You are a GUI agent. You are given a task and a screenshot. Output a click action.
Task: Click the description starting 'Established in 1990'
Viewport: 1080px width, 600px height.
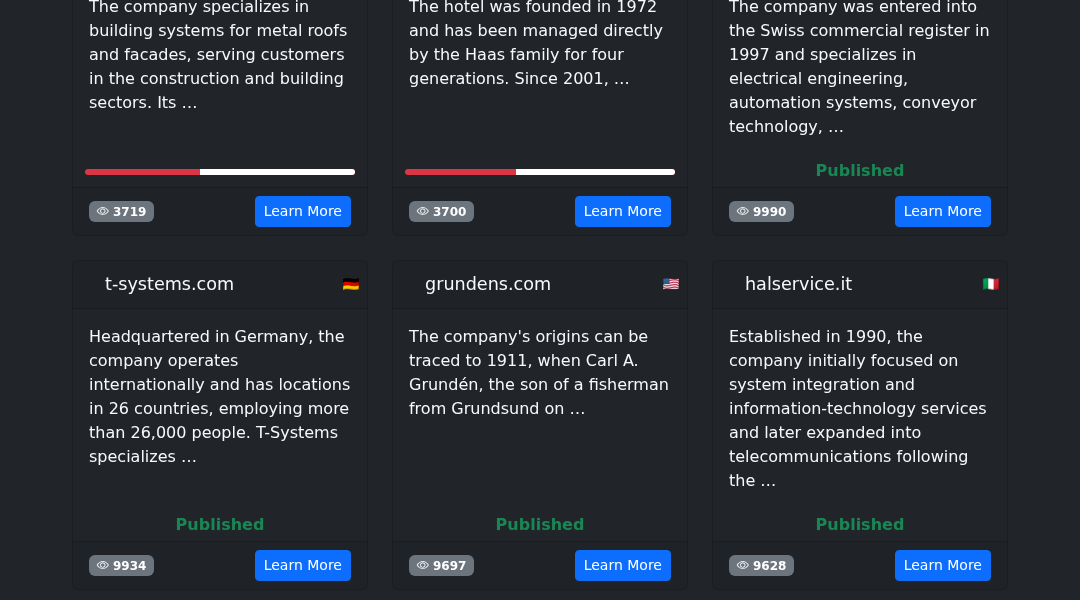(x=858, y=408)
